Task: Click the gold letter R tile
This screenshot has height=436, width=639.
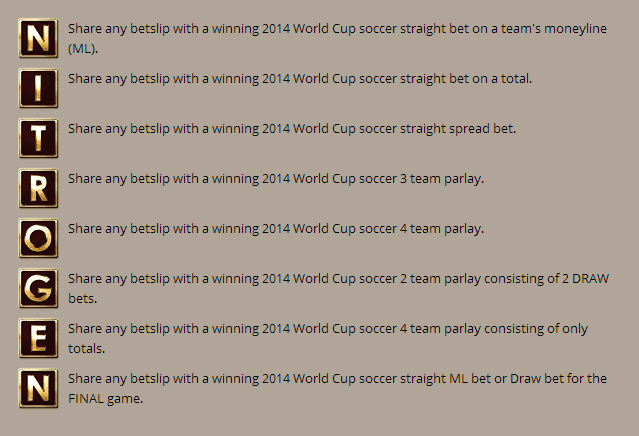Action: 38,189
